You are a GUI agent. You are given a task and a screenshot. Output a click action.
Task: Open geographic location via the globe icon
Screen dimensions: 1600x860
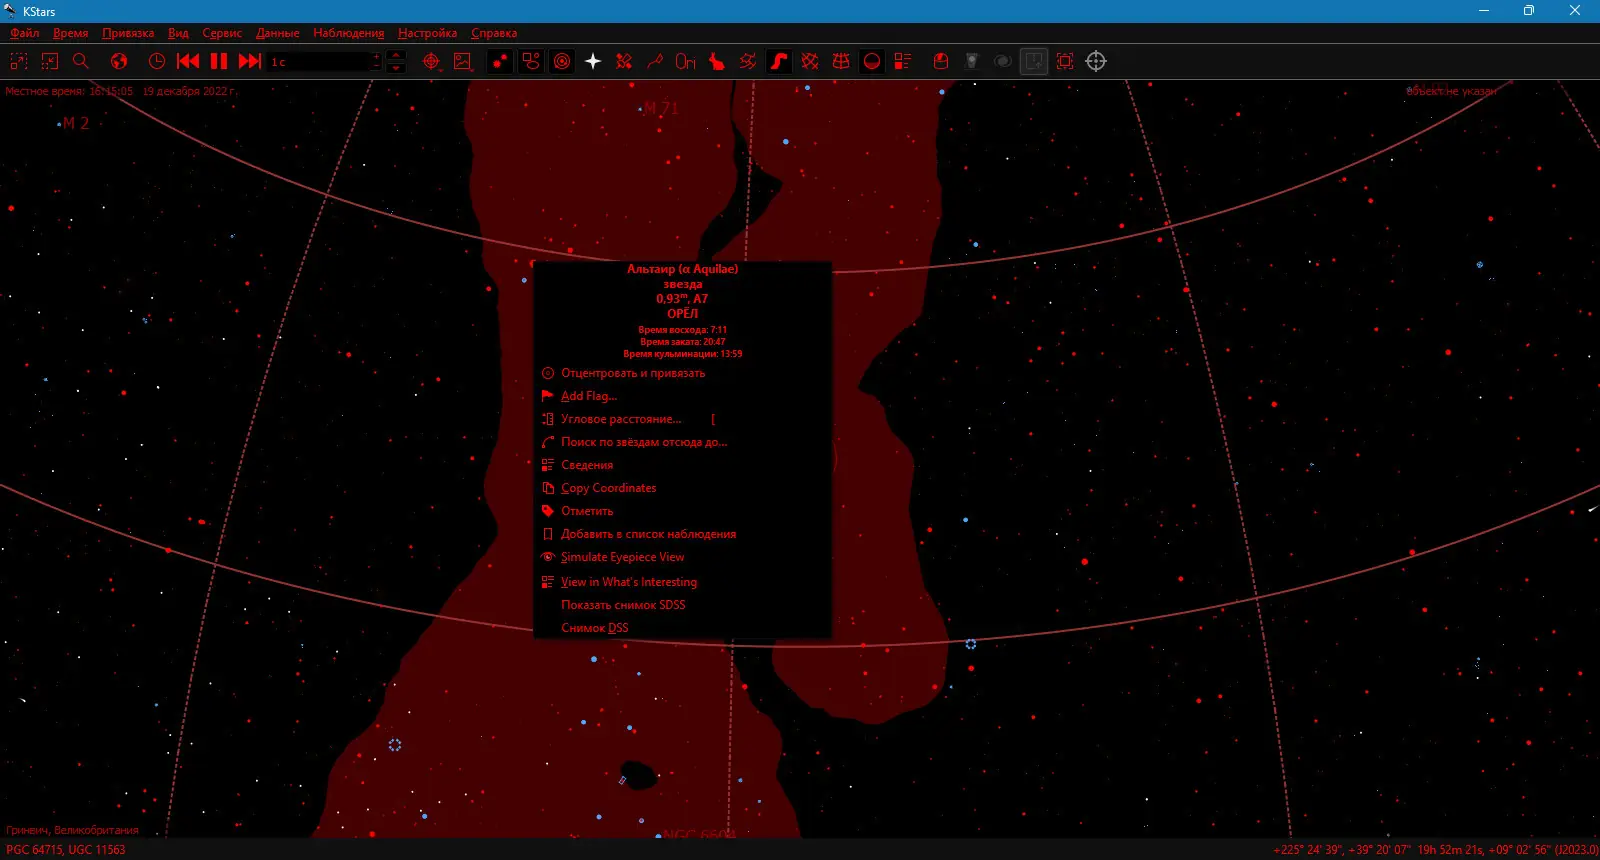click(x=119, y=61)
